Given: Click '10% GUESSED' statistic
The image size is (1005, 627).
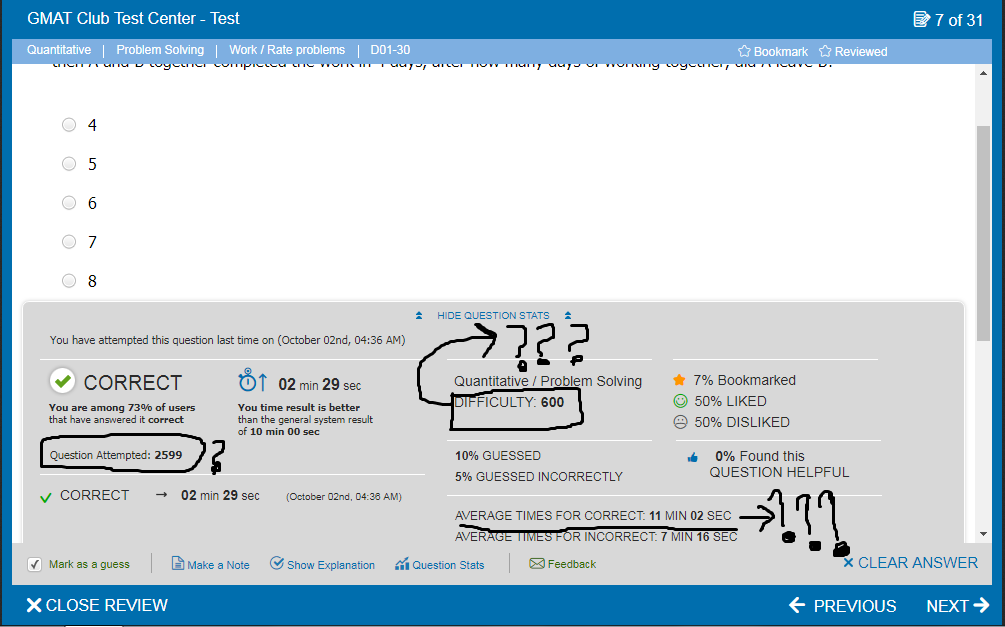Looking at the screenshot, I should (498, 456).
